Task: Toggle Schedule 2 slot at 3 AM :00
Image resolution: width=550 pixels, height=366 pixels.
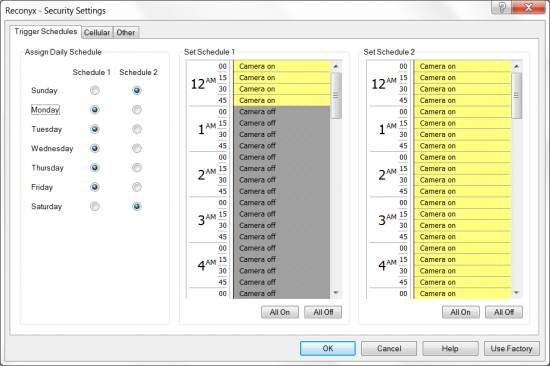Action: (x=462, y=202)
